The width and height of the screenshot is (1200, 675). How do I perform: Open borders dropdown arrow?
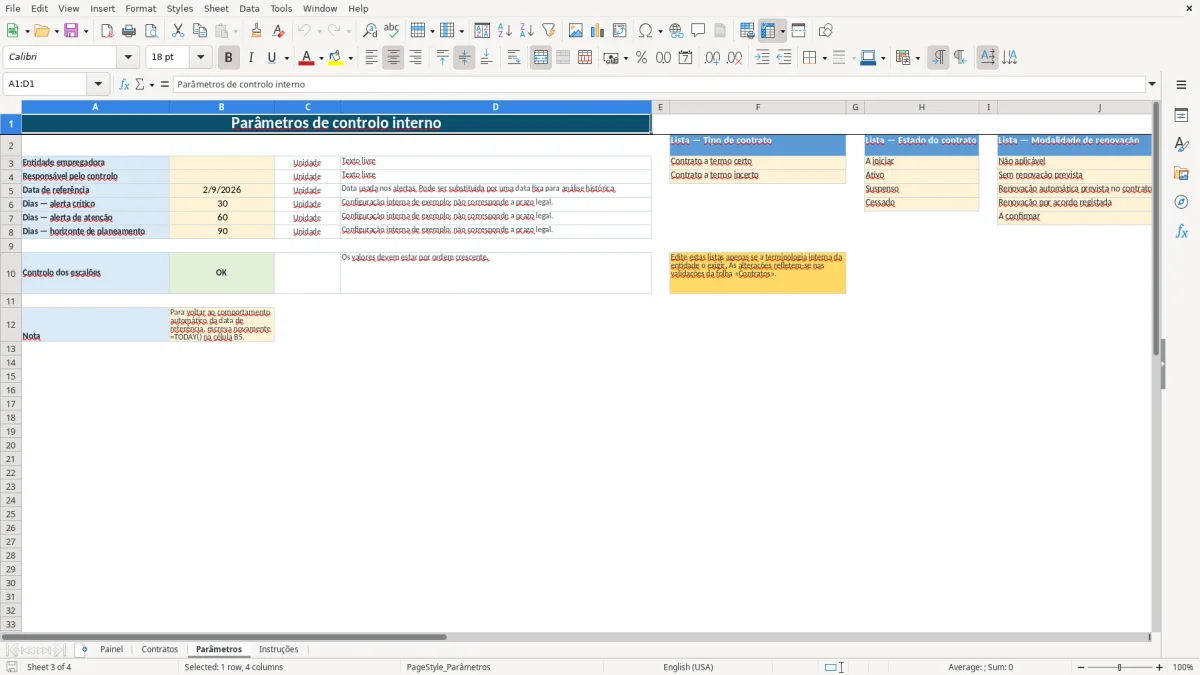pos(823,58)
